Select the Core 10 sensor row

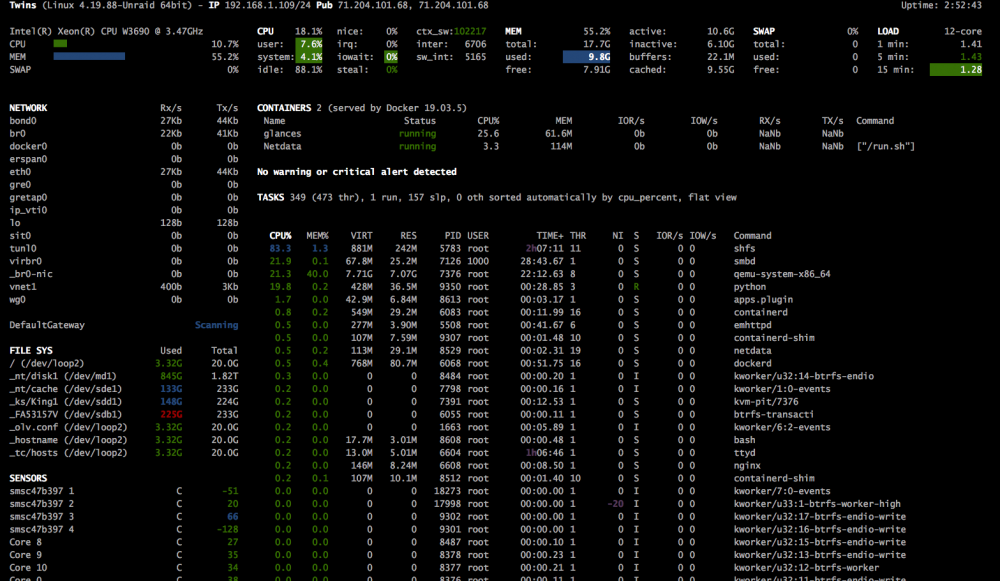pyautogui.click(x=124, y=567)
